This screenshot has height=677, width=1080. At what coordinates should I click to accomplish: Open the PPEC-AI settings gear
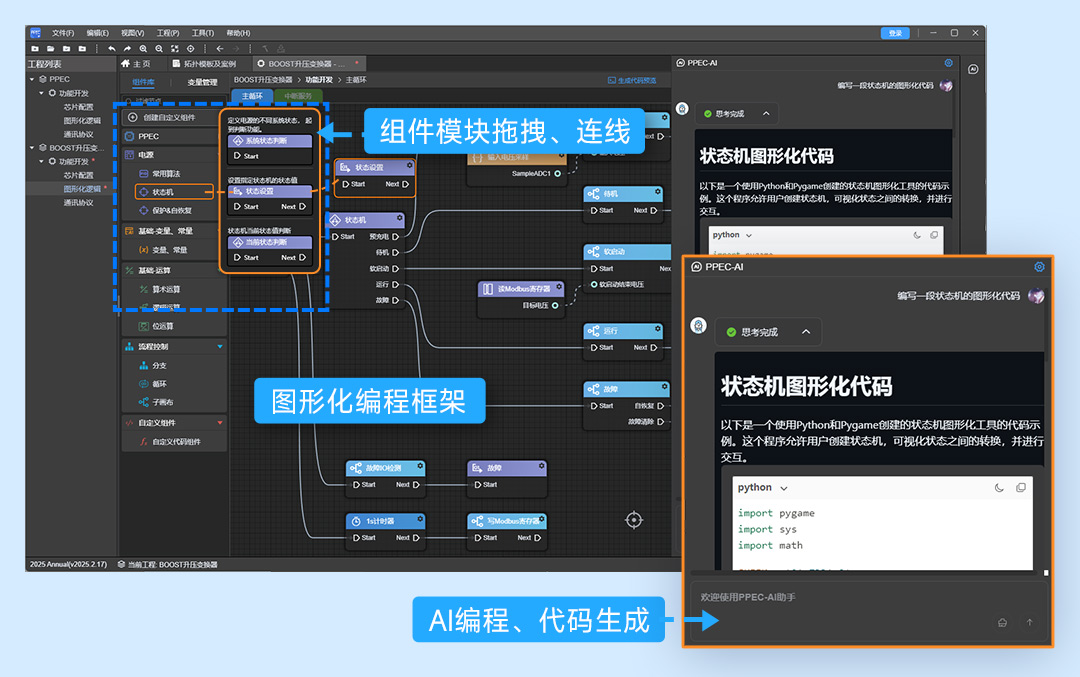[x=1039, y=267]
